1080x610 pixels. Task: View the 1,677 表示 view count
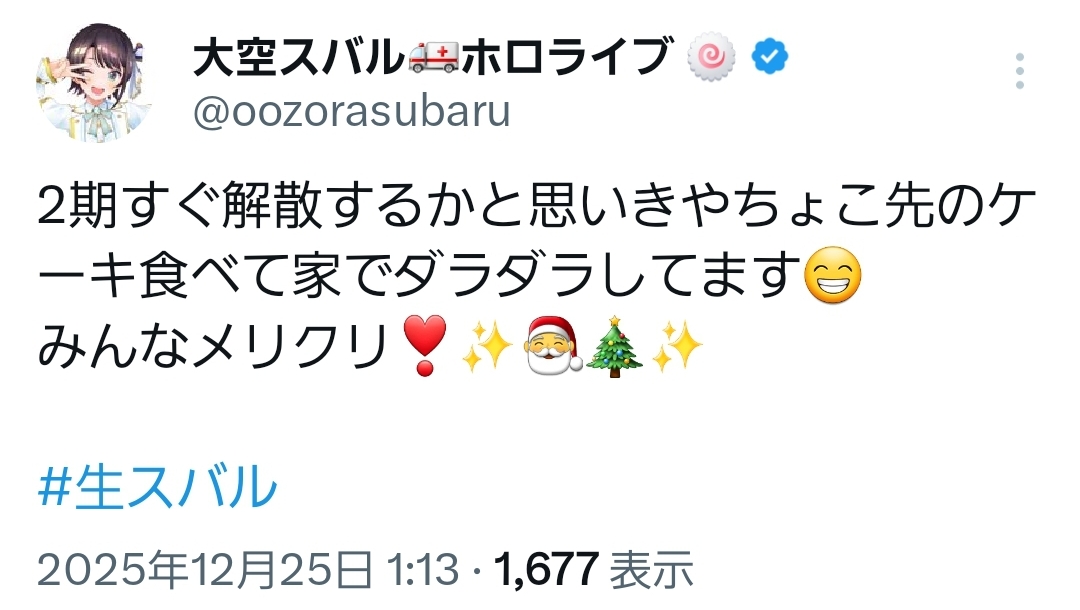593,570
